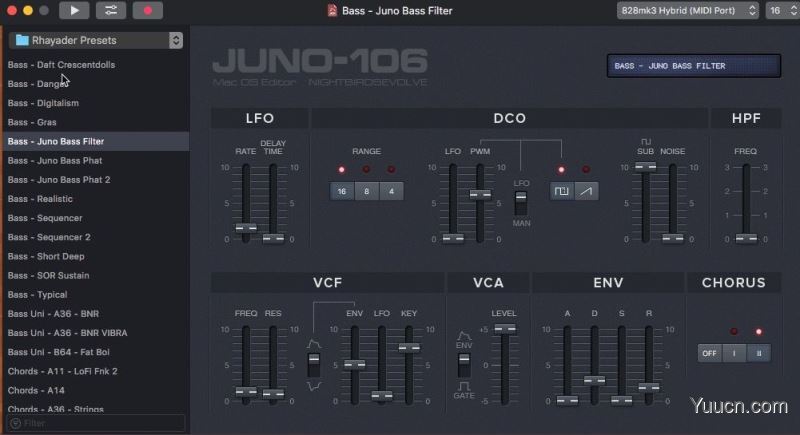The height and width of the screenshot is (435, 800).
Task: Select DCO range 8 button
Action: point(366,191)
